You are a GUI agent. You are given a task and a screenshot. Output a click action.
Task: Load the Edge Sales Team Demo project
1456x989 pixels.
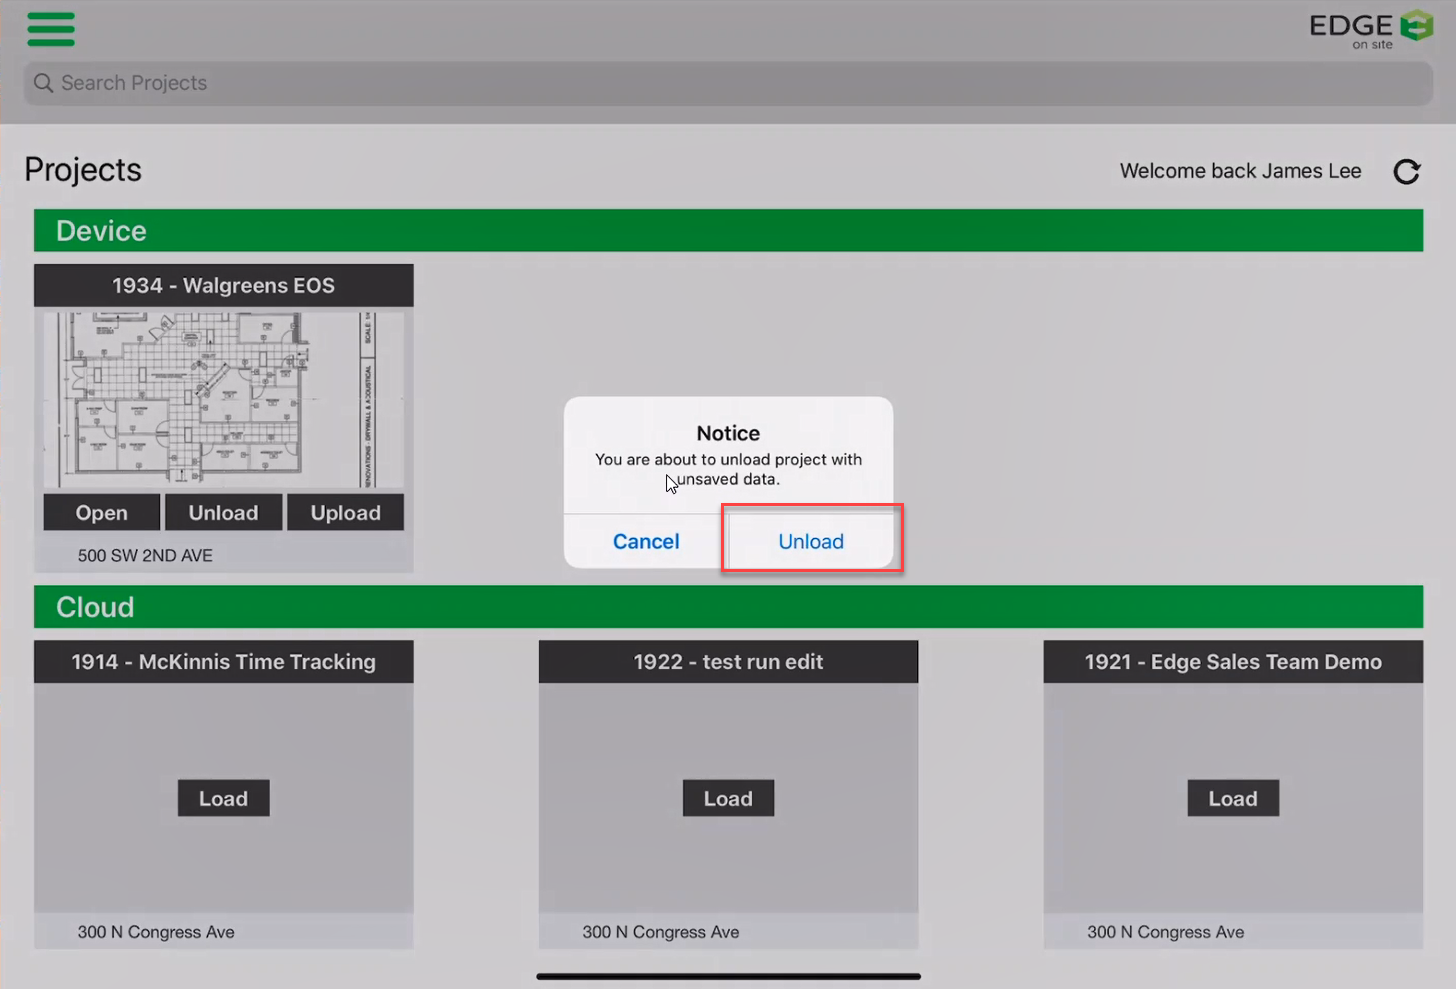[x=1232, y=799]
